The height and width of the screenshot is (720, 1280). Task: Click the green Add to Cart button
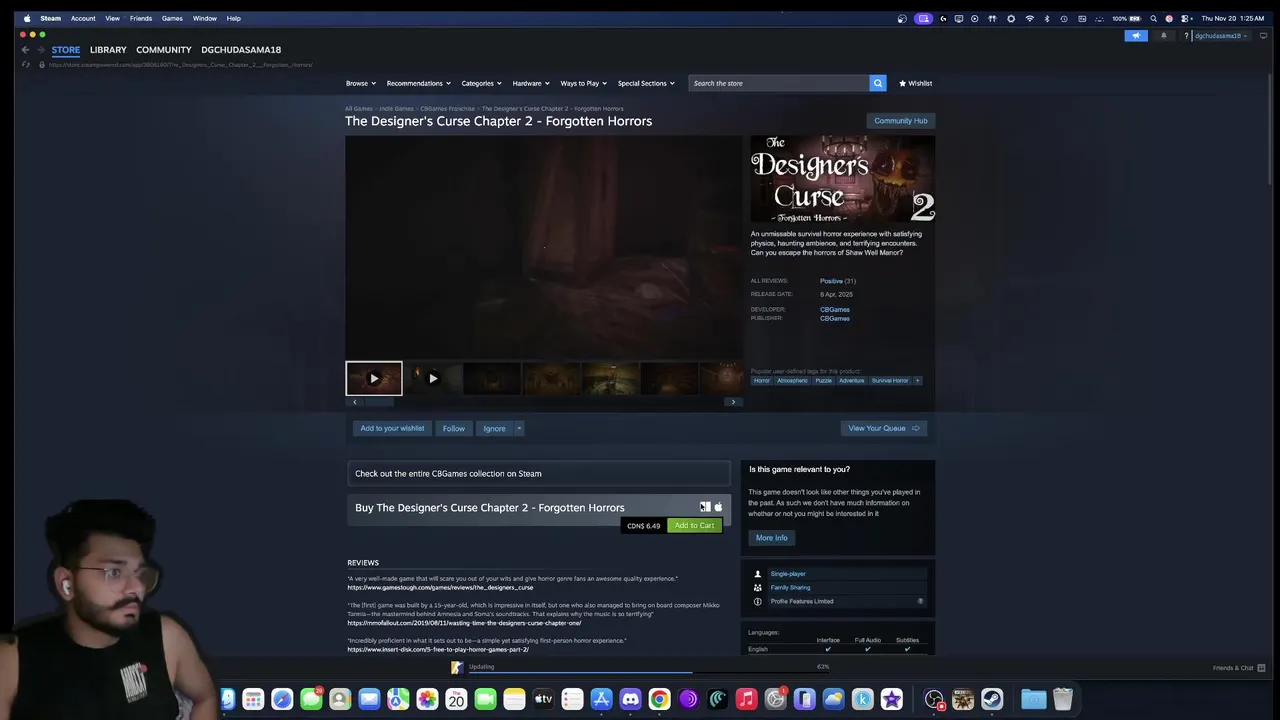pyautogui.click(x=694, y=525)
